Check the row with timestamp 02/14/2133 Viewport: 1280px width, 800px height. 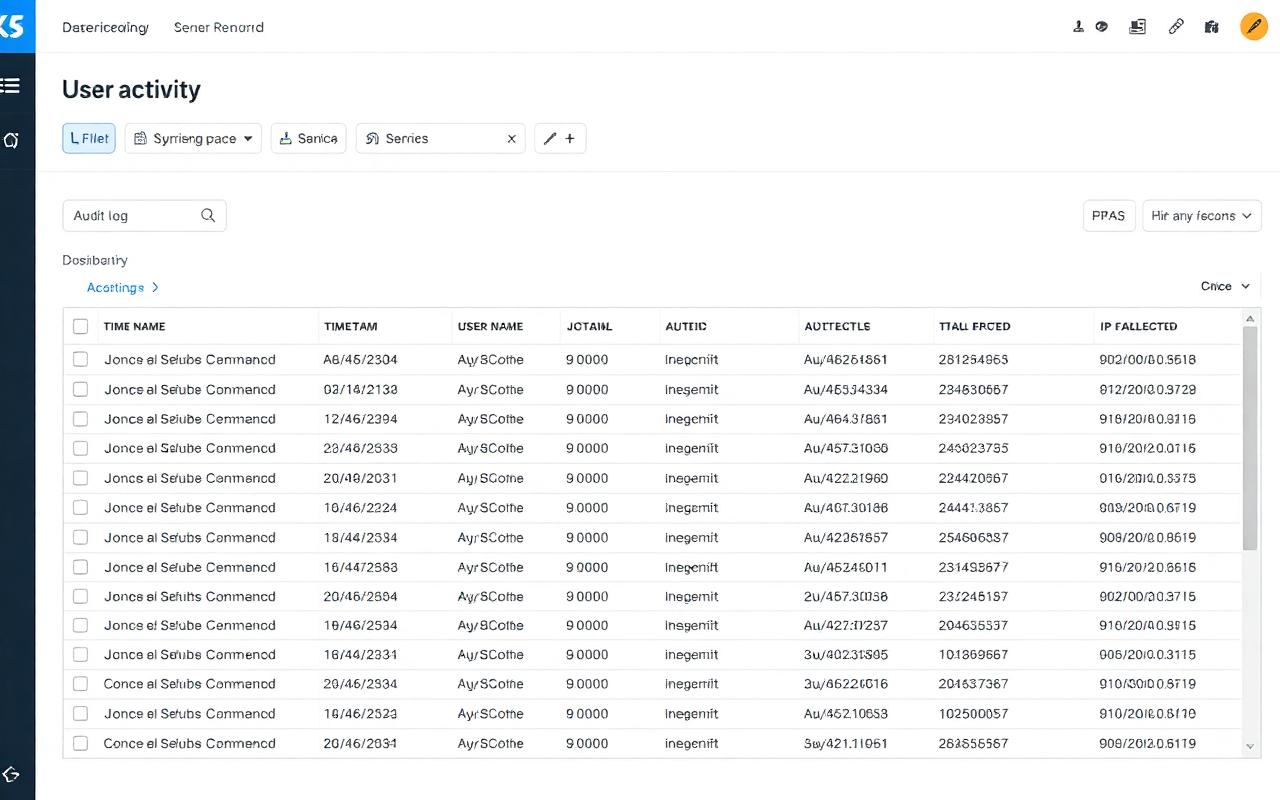pos(81,389)
